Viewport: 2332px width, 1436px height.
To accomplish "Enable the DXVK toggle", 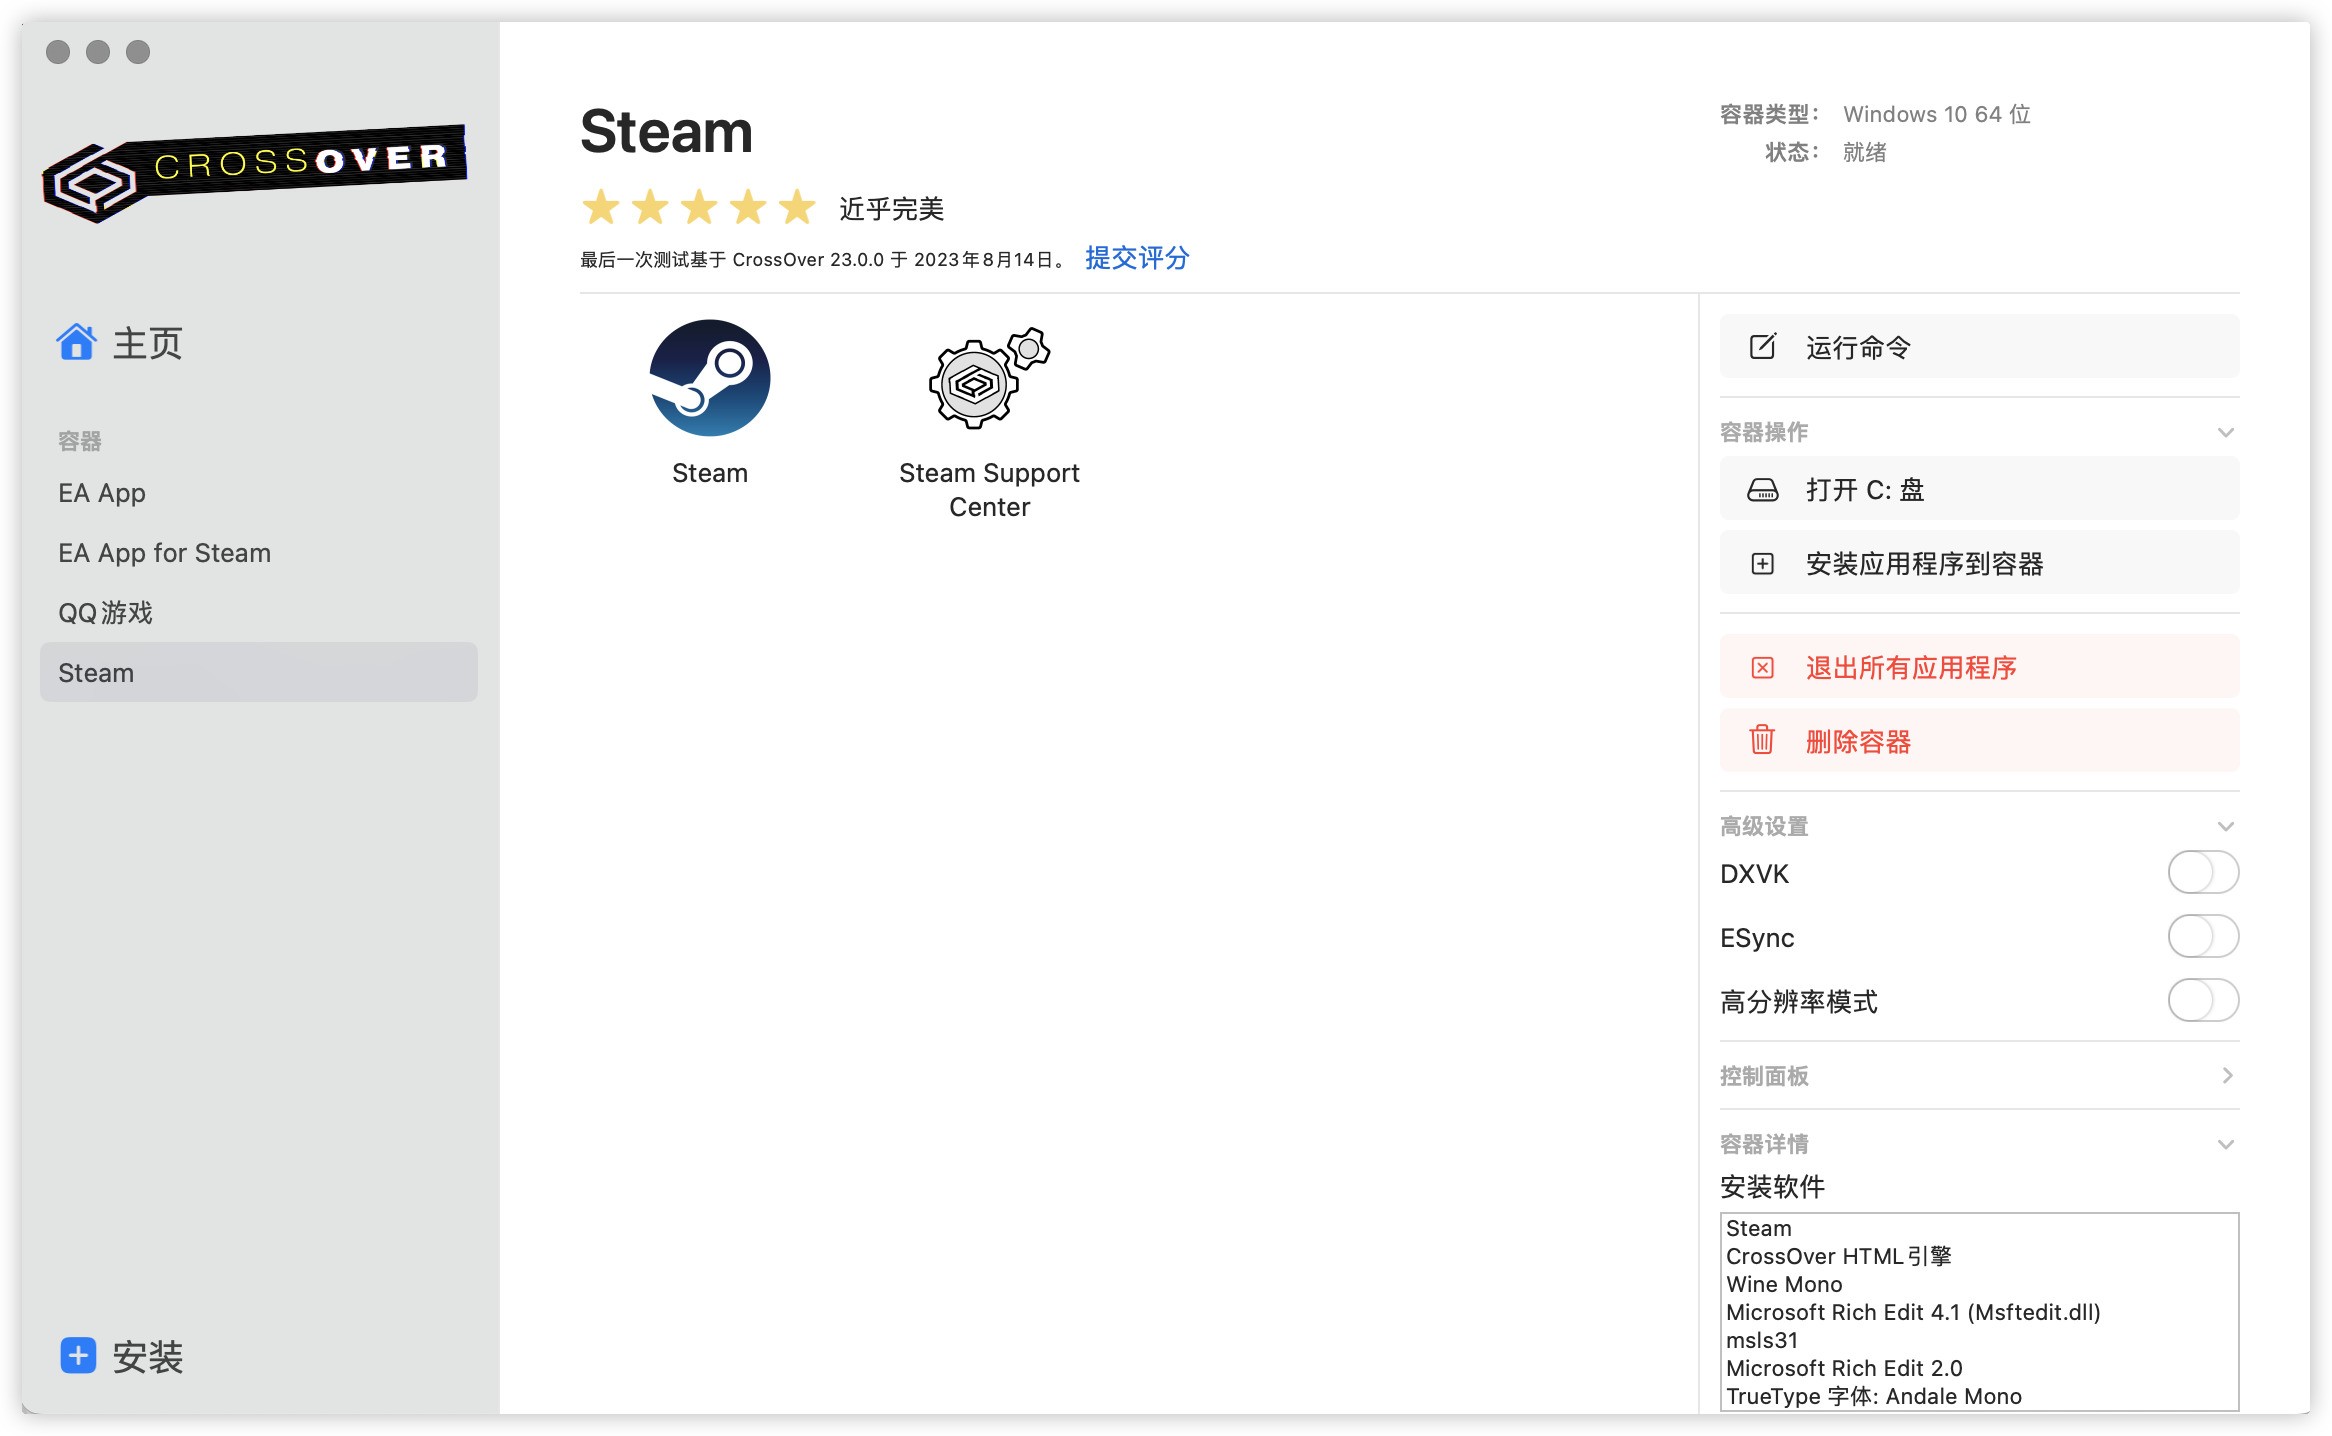I will (2203, 872).
